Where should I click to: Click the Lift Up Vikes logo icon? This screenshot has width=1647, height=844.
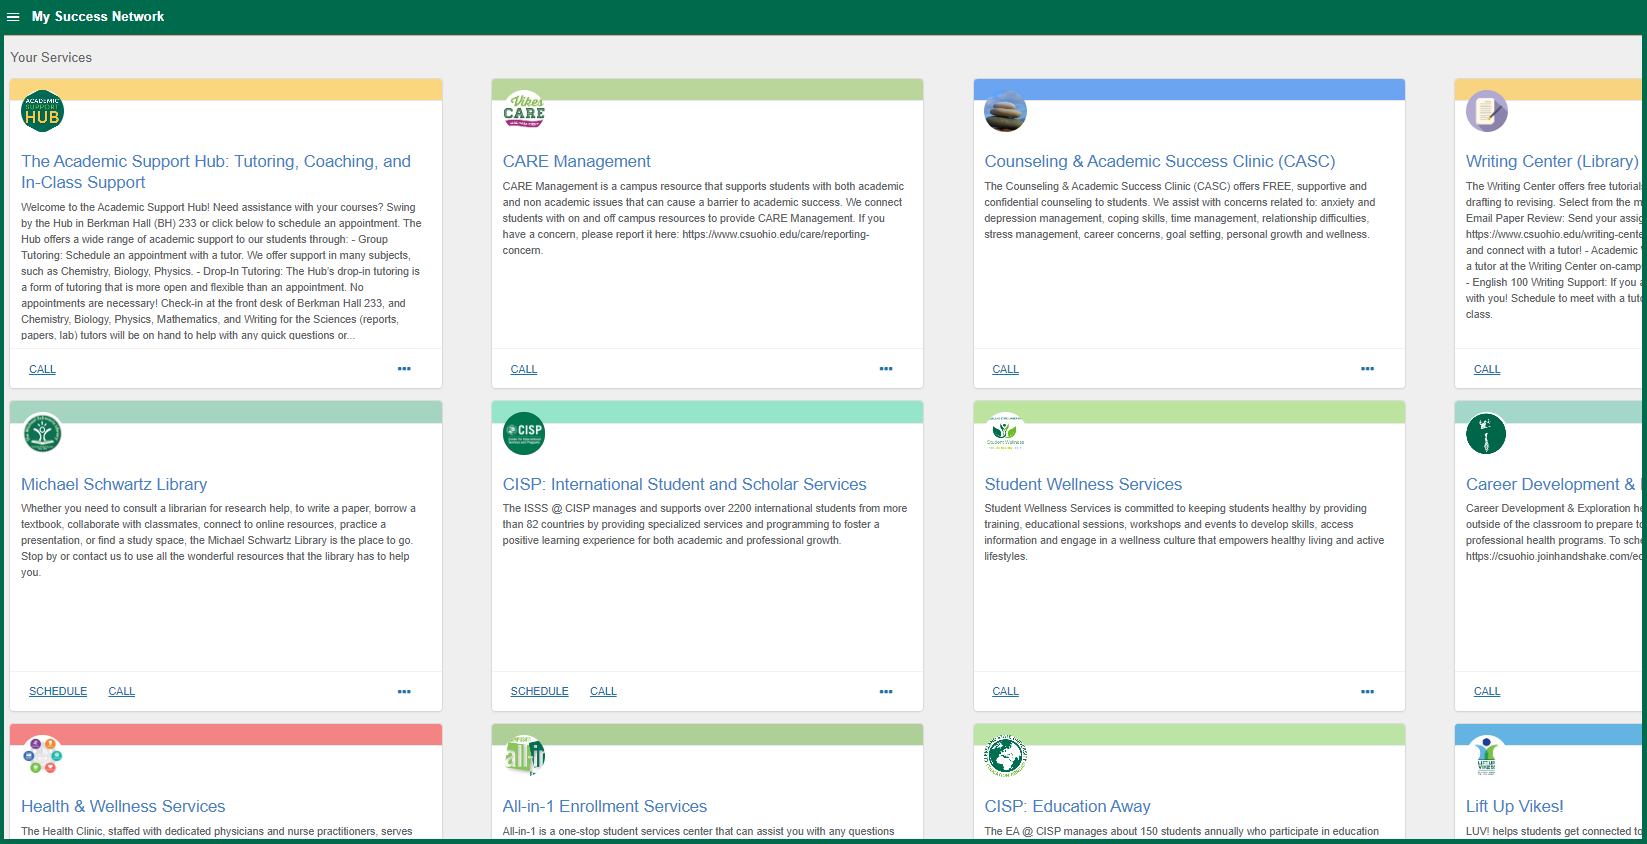click(x=1487, y=756)
